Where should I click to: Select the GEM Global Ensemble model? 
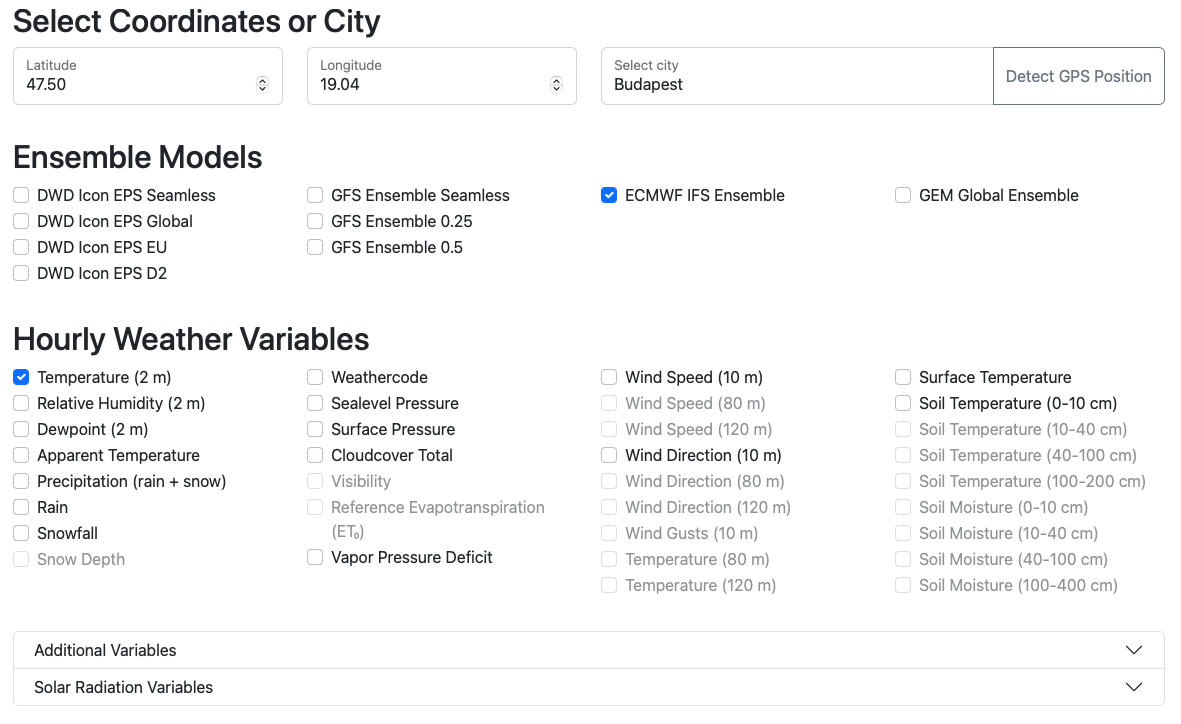click(x=902, y=195)
